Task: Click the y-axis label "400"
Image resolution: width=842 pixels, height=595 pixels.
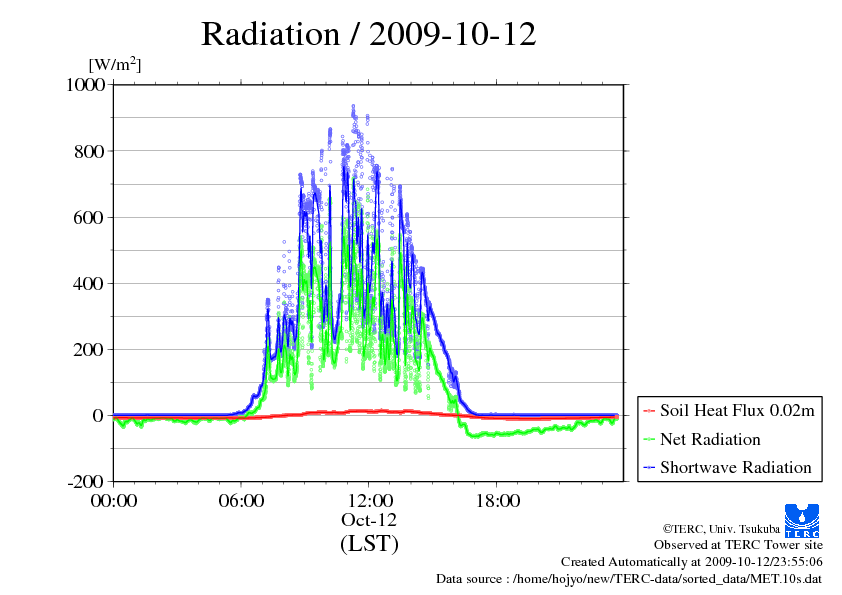Action: pos(89,284)
